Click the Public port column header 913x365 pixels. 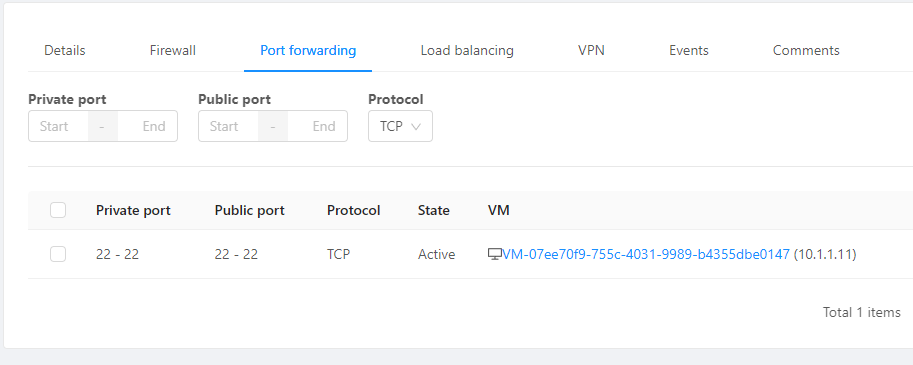pyautogui.click(x=249, y=210)
